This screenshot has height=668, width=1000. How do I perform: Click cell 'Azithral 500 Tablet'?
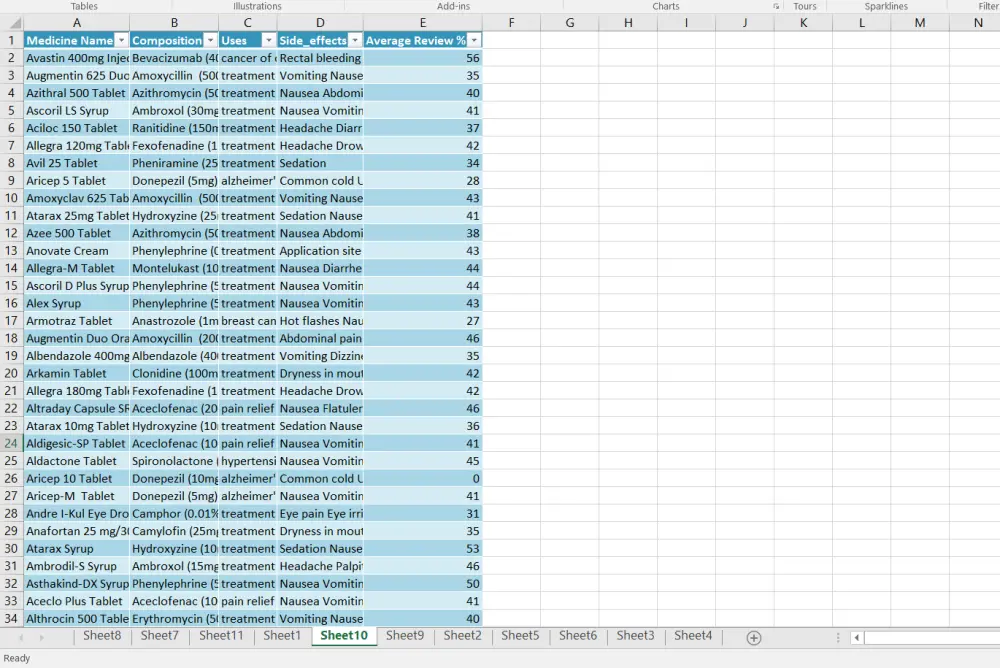coord(77,93)
